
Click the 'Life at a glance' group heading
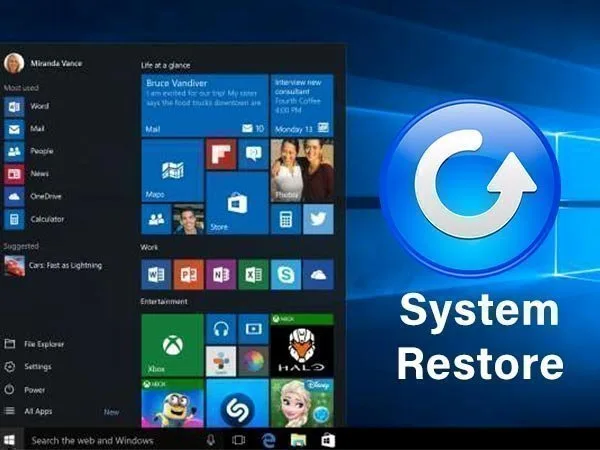tap(165, 65)
